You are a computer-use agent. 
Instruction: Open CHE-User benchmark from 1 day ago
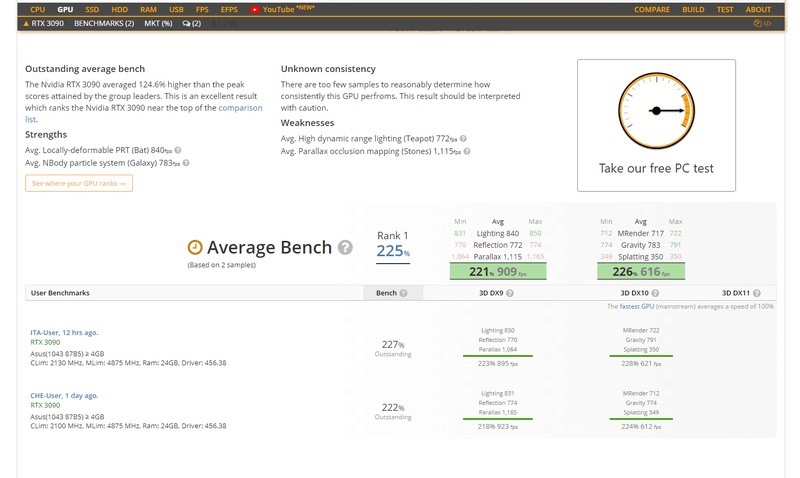click(x=64, y=395)
